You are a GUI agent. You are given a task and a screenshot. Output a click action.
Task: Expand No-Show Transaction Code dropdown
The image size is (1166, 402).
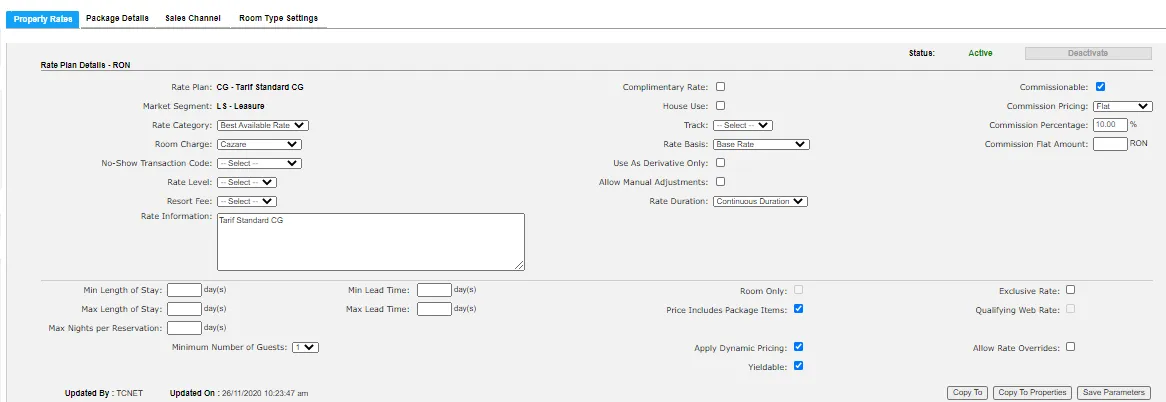[259, 163]
